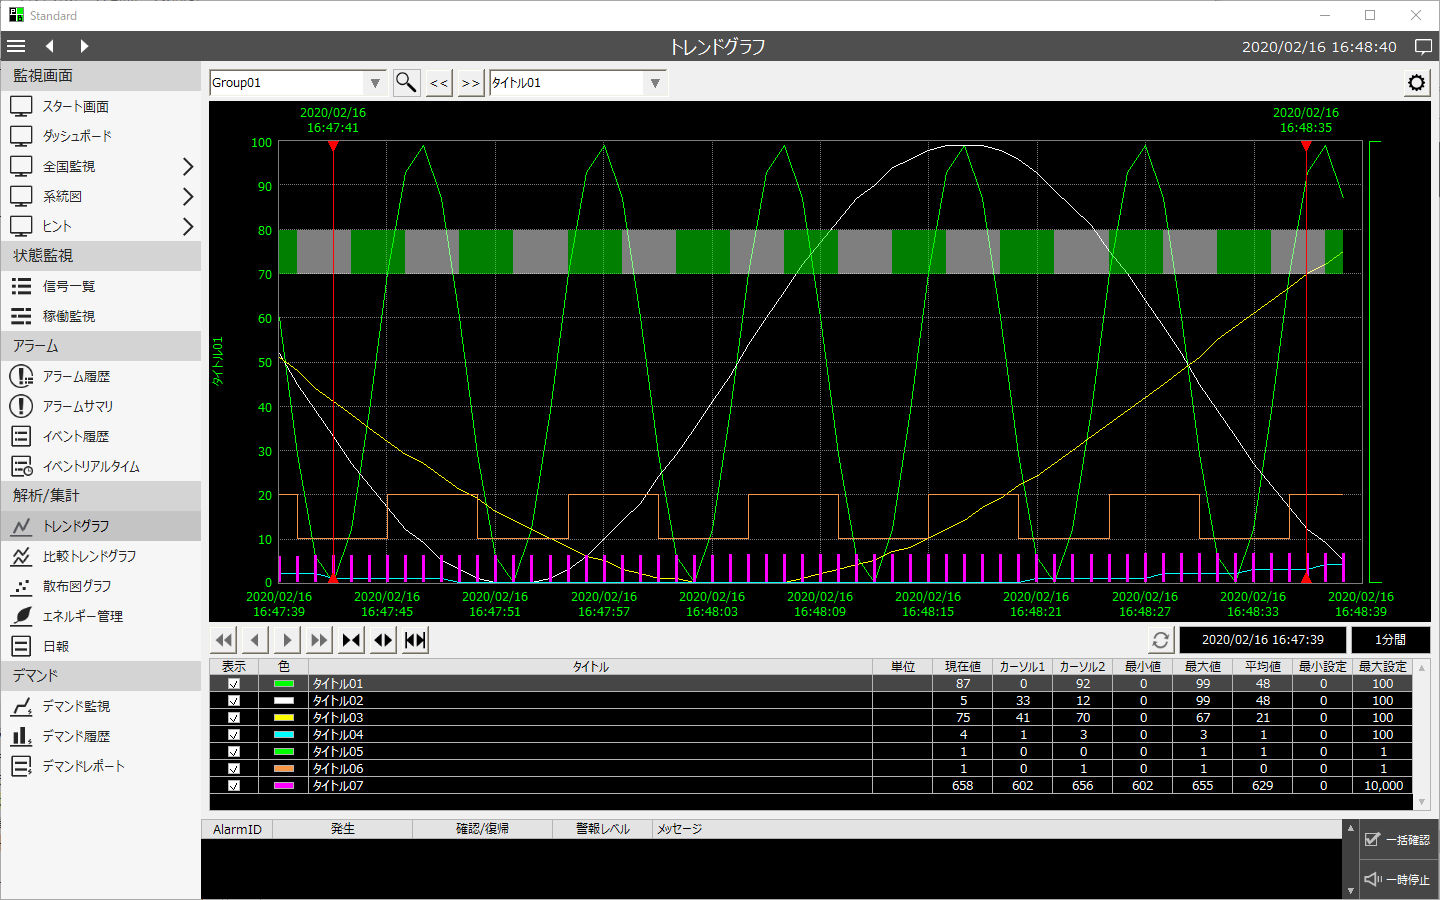Click the 1分間 time span button
The width and height of the screenshot is (1440, 900).
pos(1389,640)
